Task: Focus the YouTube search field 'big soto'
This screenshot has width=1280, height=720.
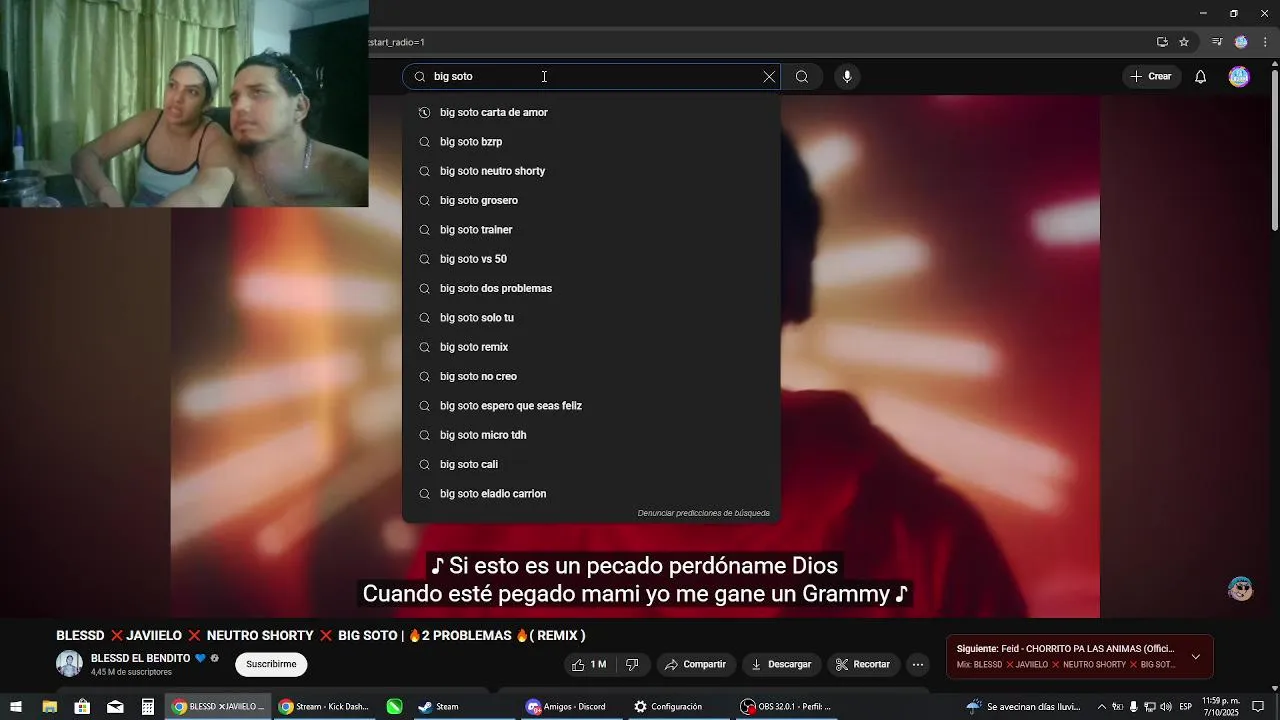Action: click(590, 77)
